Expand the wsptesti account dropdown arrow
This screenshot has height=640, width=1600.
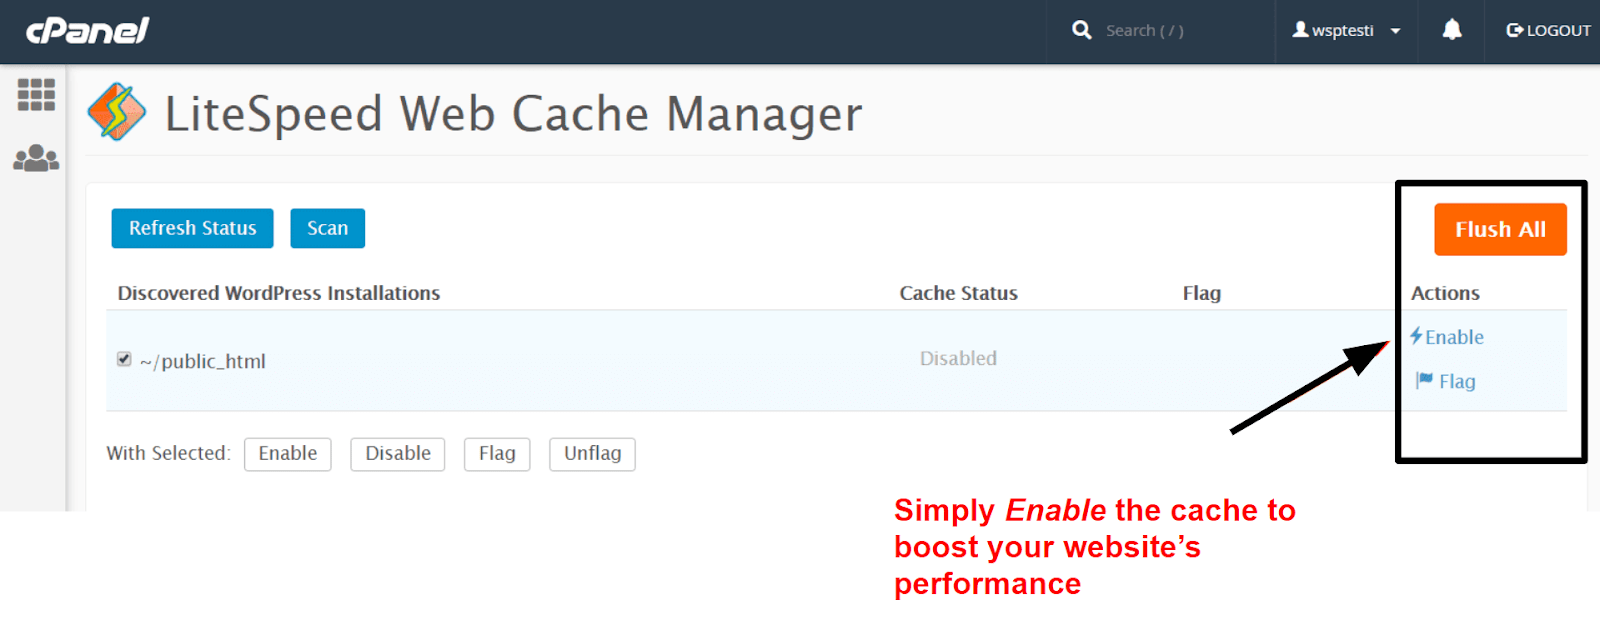click(1396, 31)
